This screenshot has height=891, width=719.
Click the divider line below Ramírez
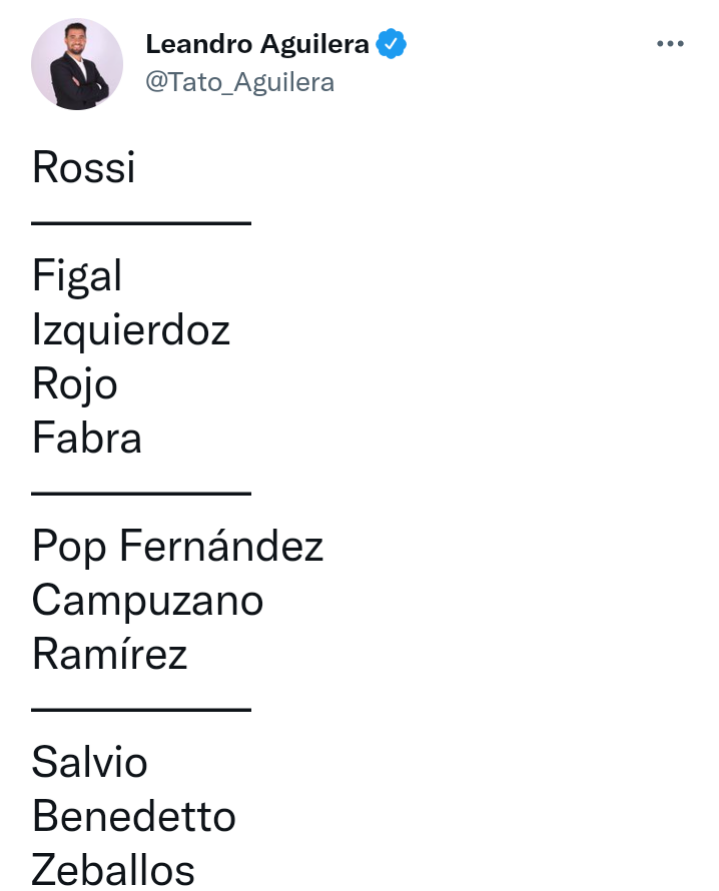point(141,709)
